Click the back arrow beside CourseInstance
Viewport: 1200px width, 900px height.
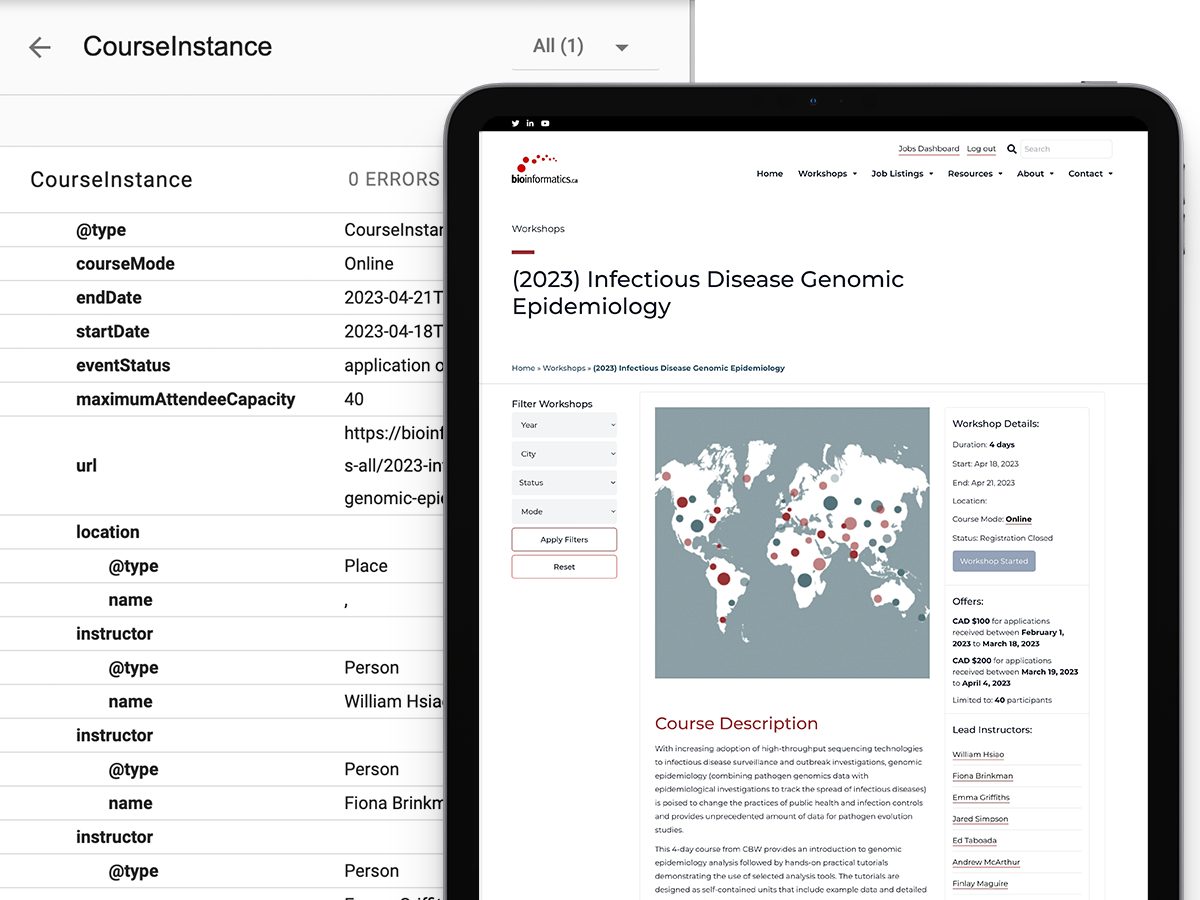40,47
